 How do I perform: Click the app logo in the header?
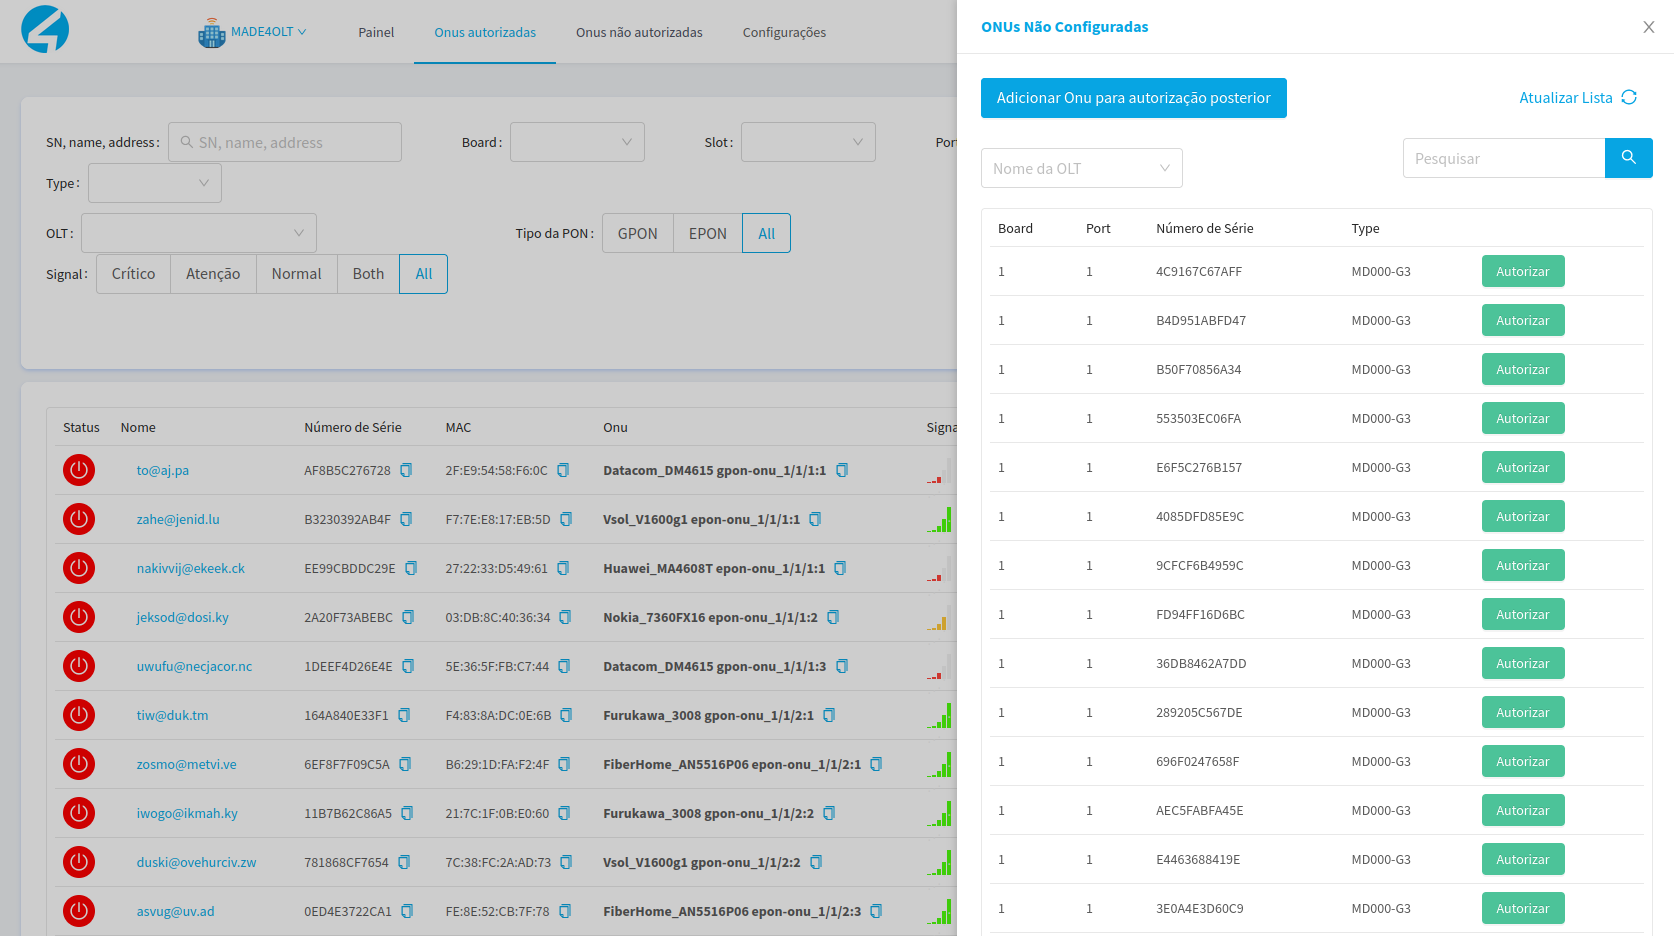point(45,30)
